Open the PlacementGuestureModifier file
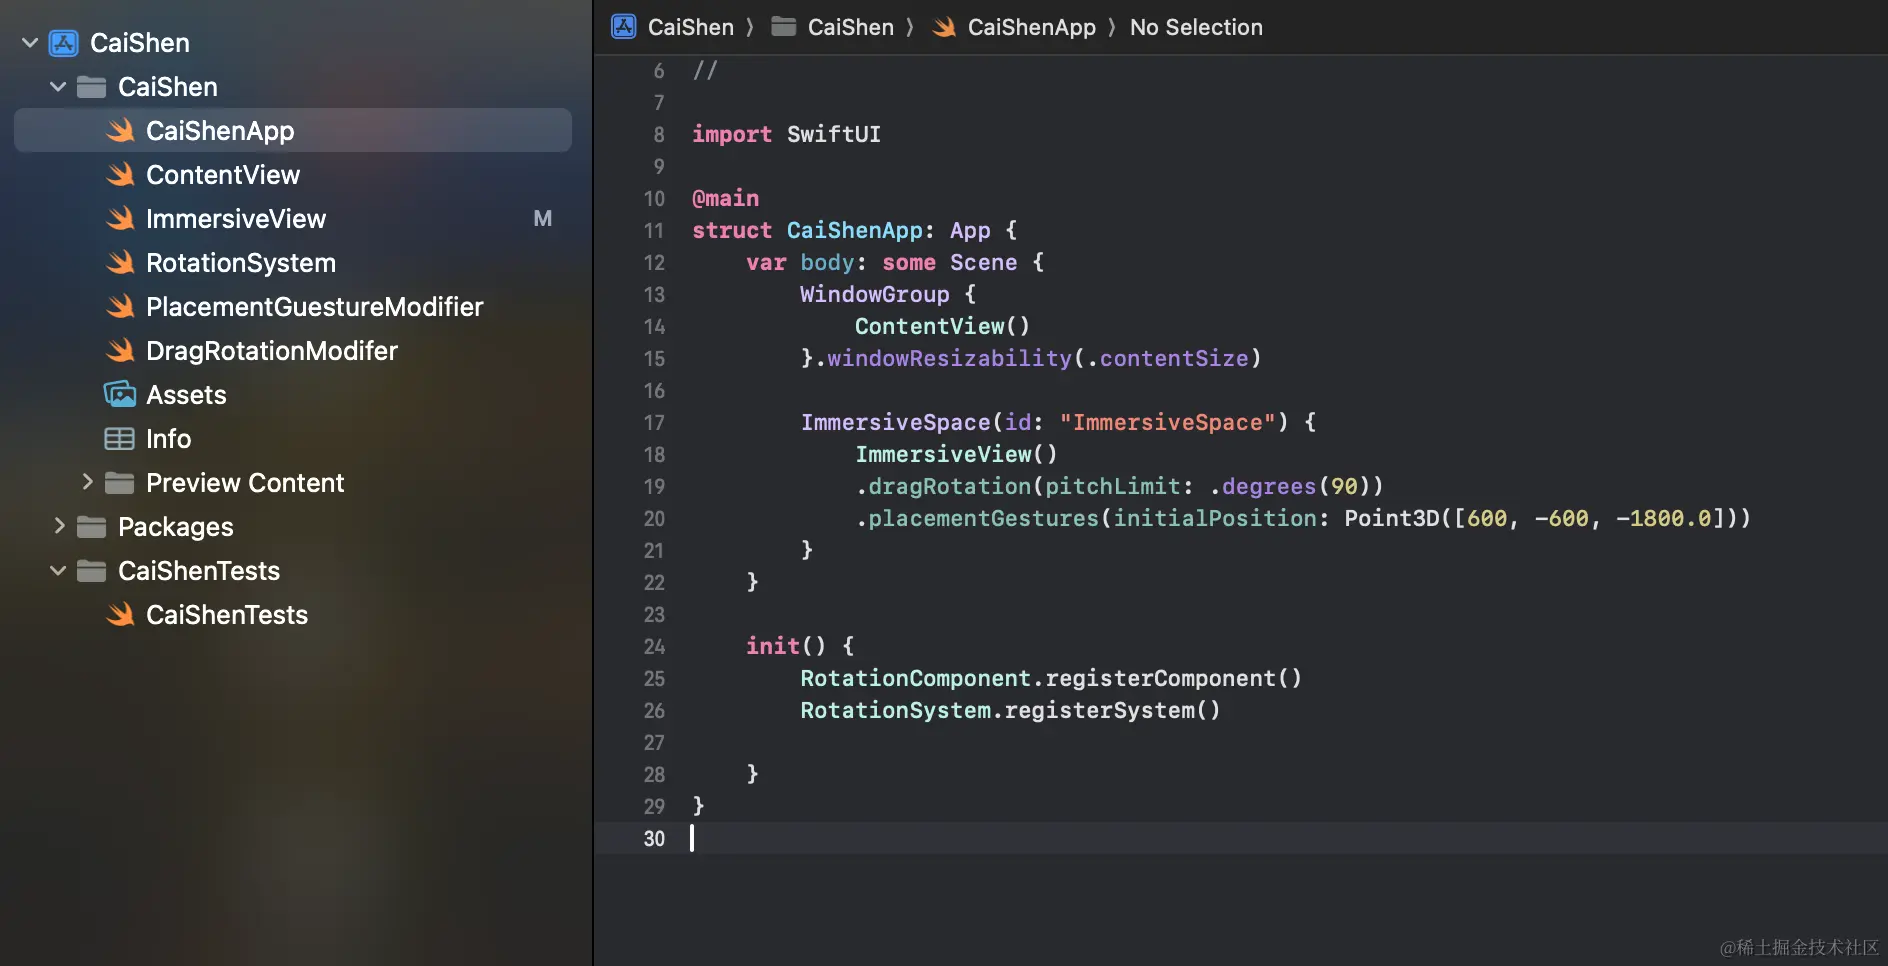The width and height of the screenshot is (1888, 966). pyautogui.click(x=293, y=307)
